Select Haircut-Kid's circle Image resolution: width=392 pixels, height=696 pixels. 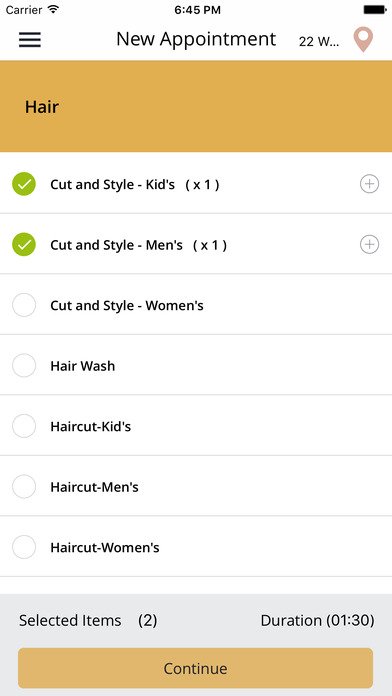24,426
